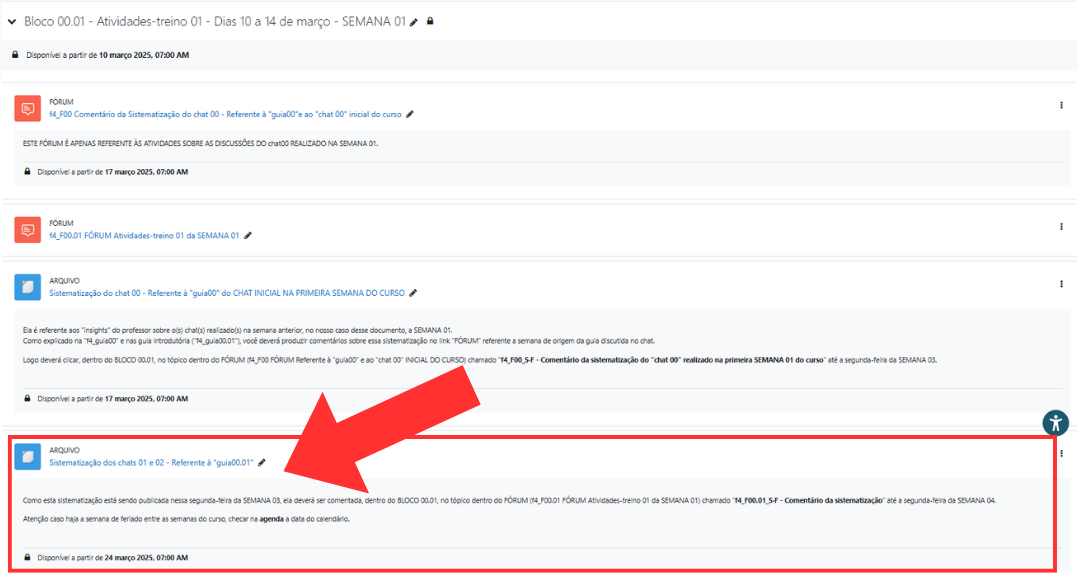Click forum icon for f4_F00 Comentário da Sistematização
Screen dimensions: 1077x580
(x=28, y=108)
